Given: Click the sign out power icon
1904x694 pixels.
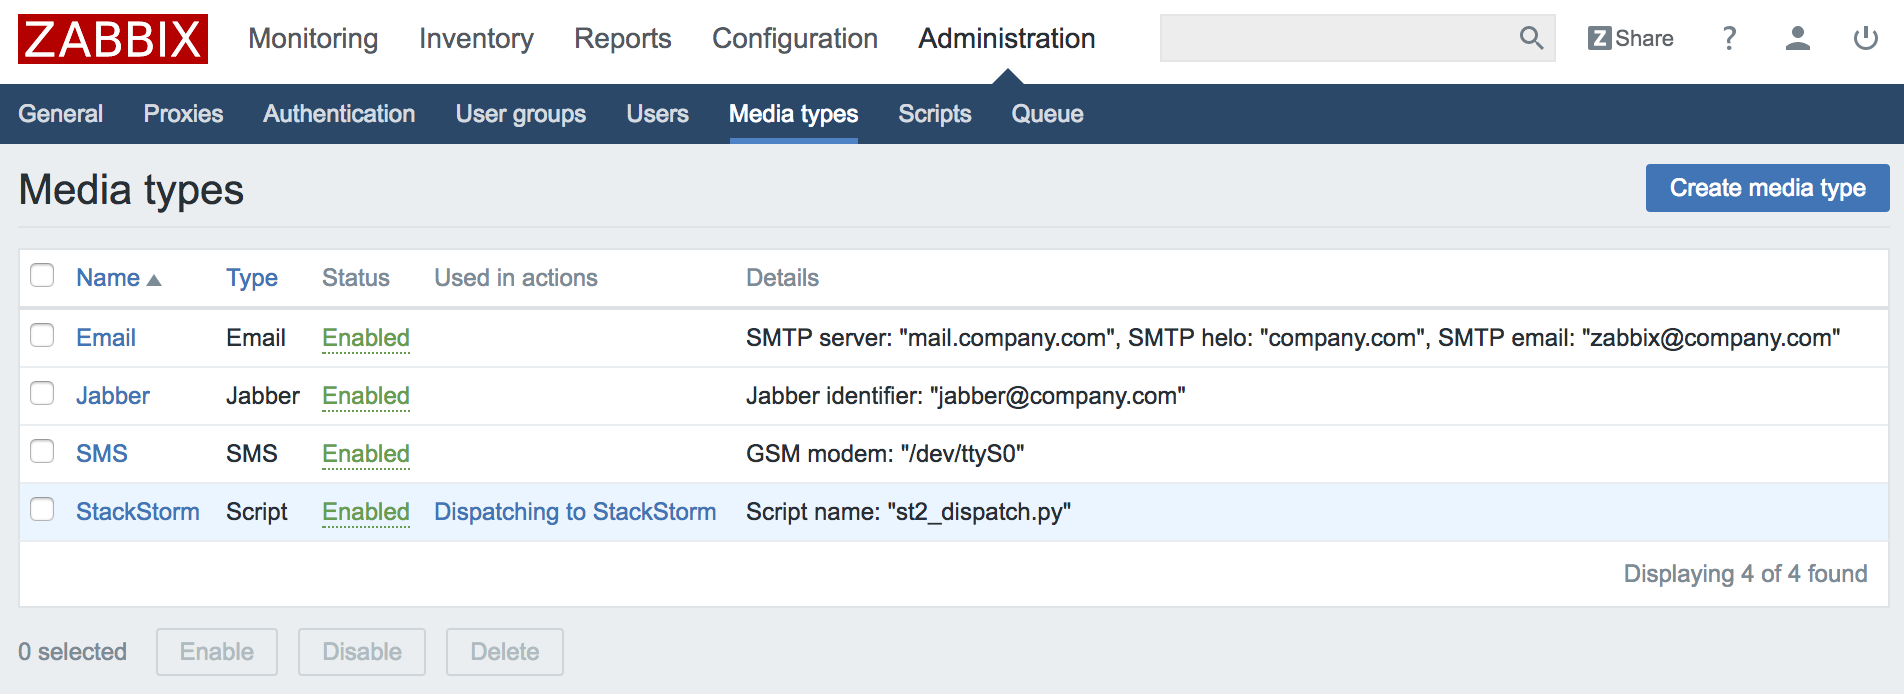Looking at the screenshot, I should coord(1866,38).
